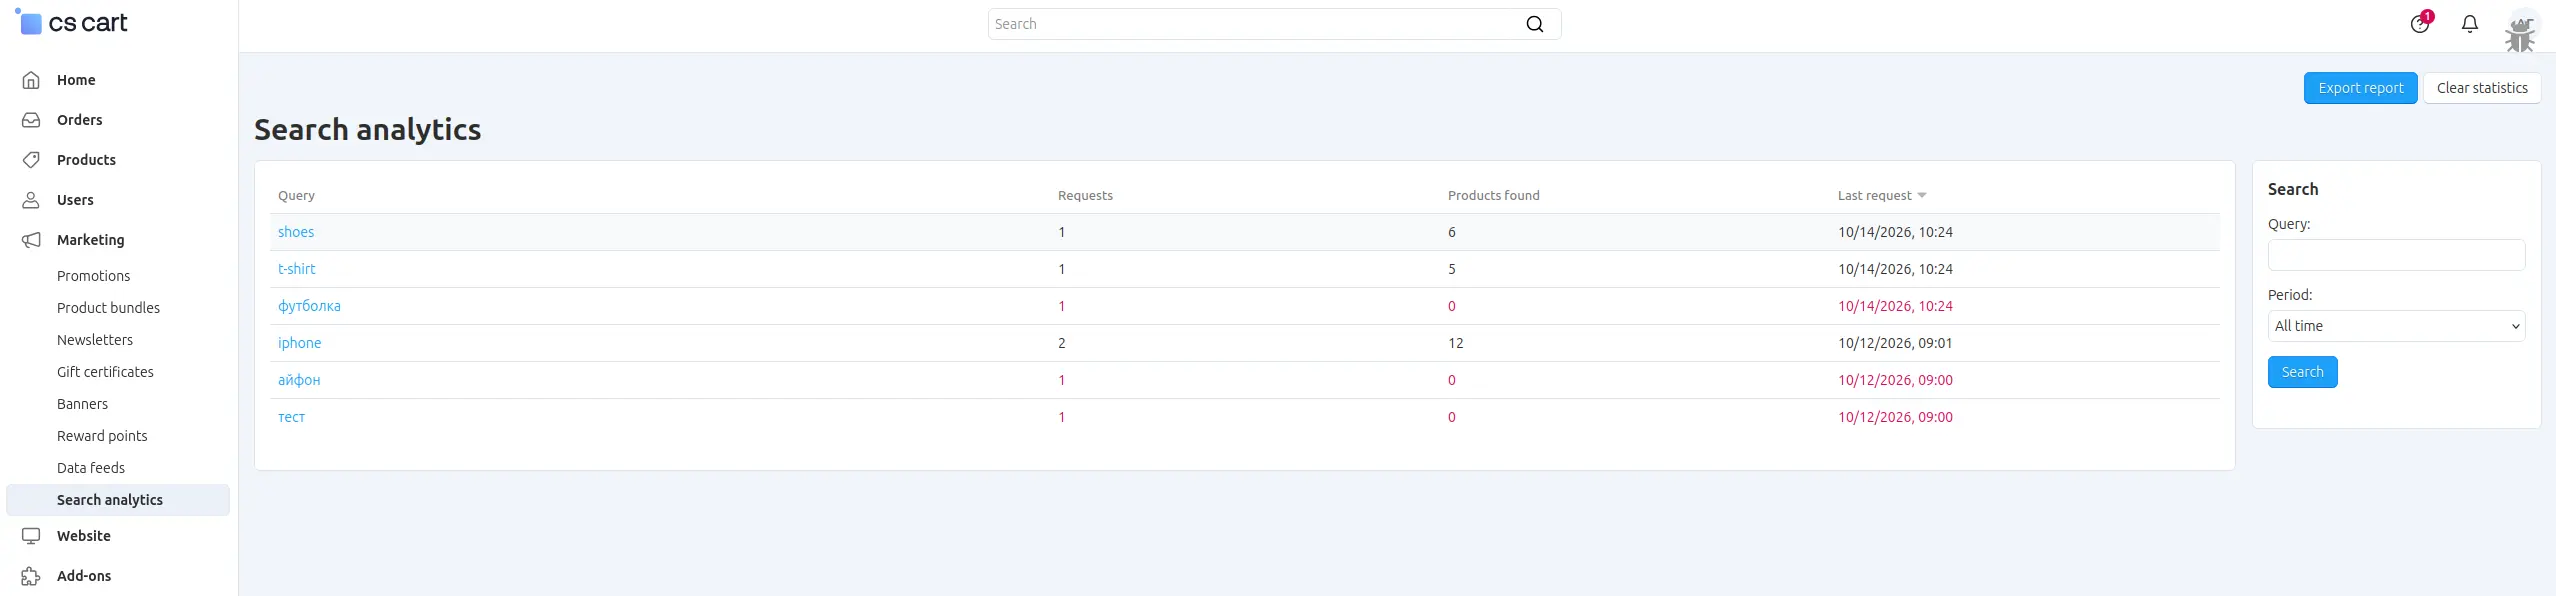Sort by Query column header
This screenshot has height=596, width=2556.
tap(296, 196)
